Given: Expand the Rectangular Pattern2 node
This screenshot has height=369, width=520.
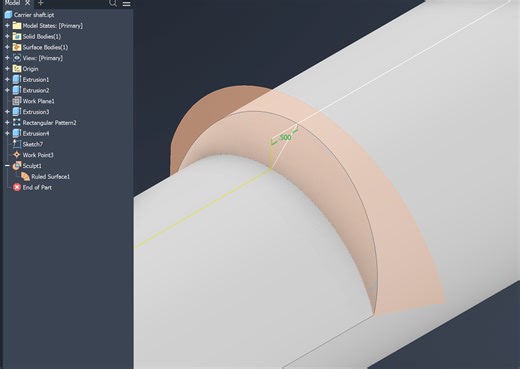Looking at the screenshot, I should (7, 122).
